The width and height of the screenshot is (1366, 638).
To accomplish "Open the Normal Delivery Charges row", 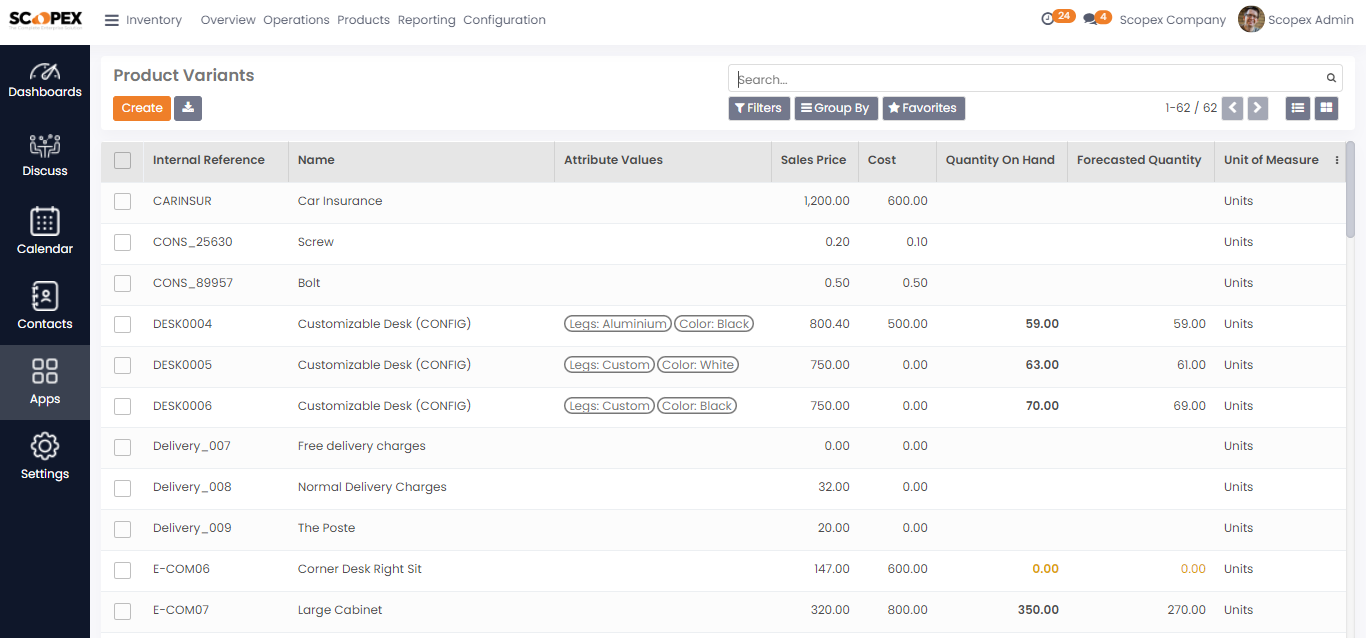I will tap(723, 487).
